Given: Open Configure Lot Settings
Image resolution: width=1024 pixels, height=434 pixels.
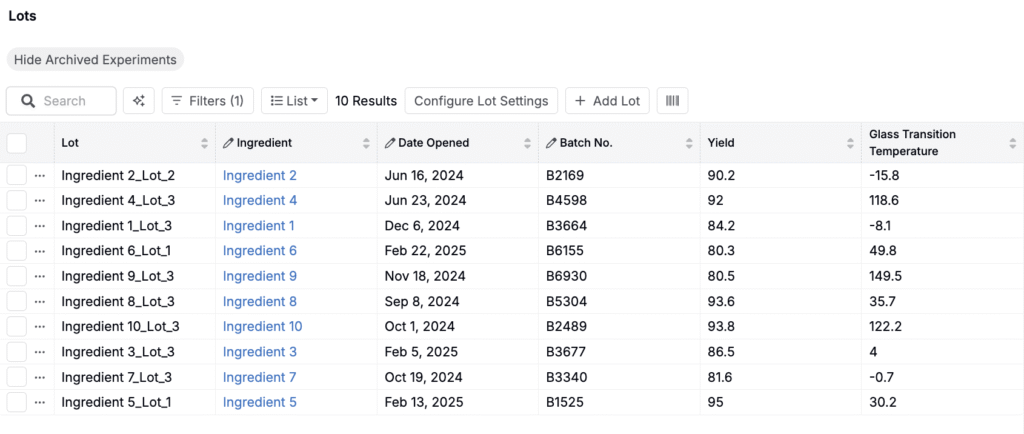Looking at the screenshot, I should tap(481, 101).
